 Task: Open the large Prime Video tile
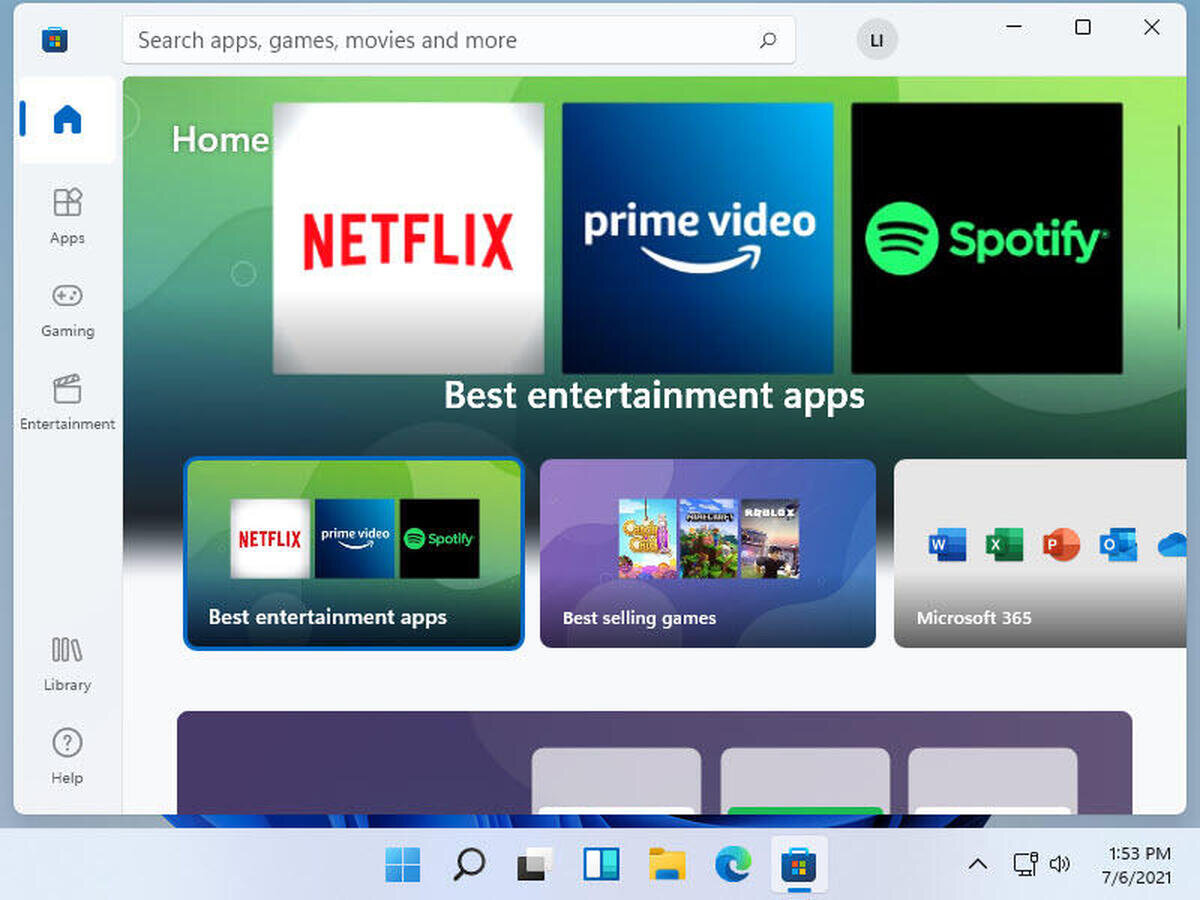tap(698, 238)
